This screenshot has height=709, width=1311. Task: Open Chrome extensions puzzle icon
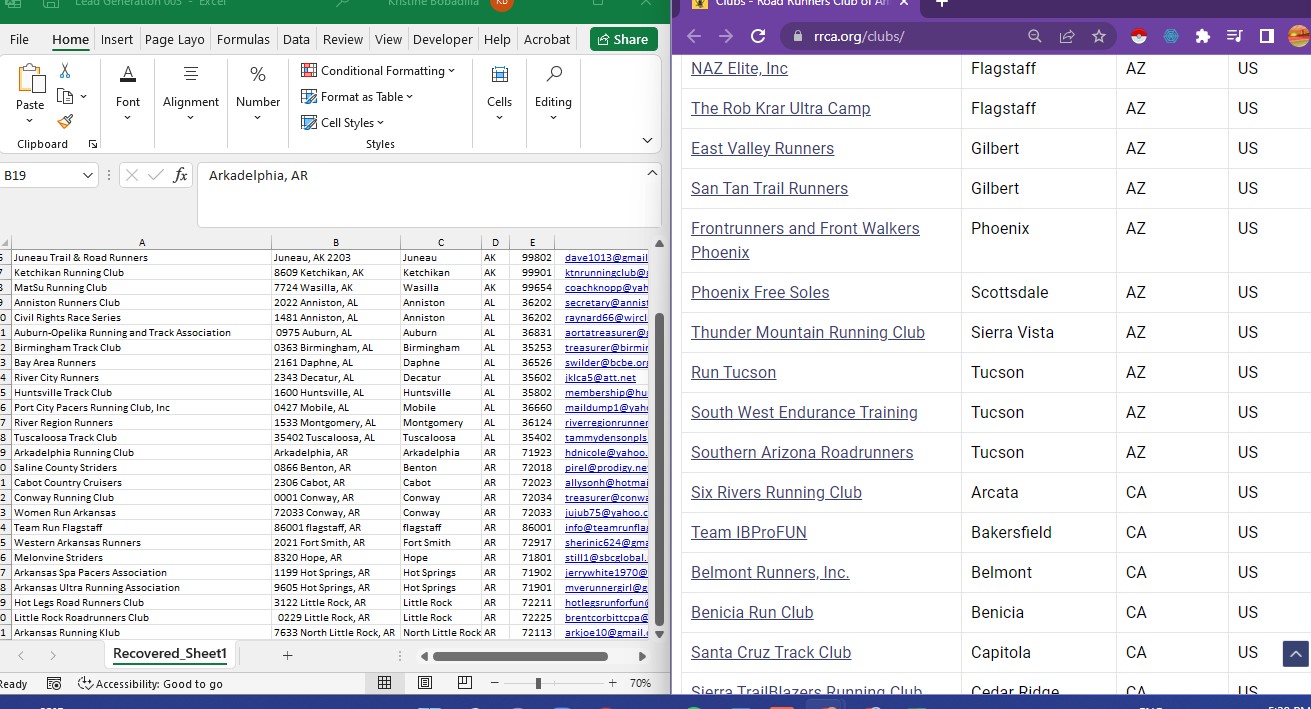1203,36
